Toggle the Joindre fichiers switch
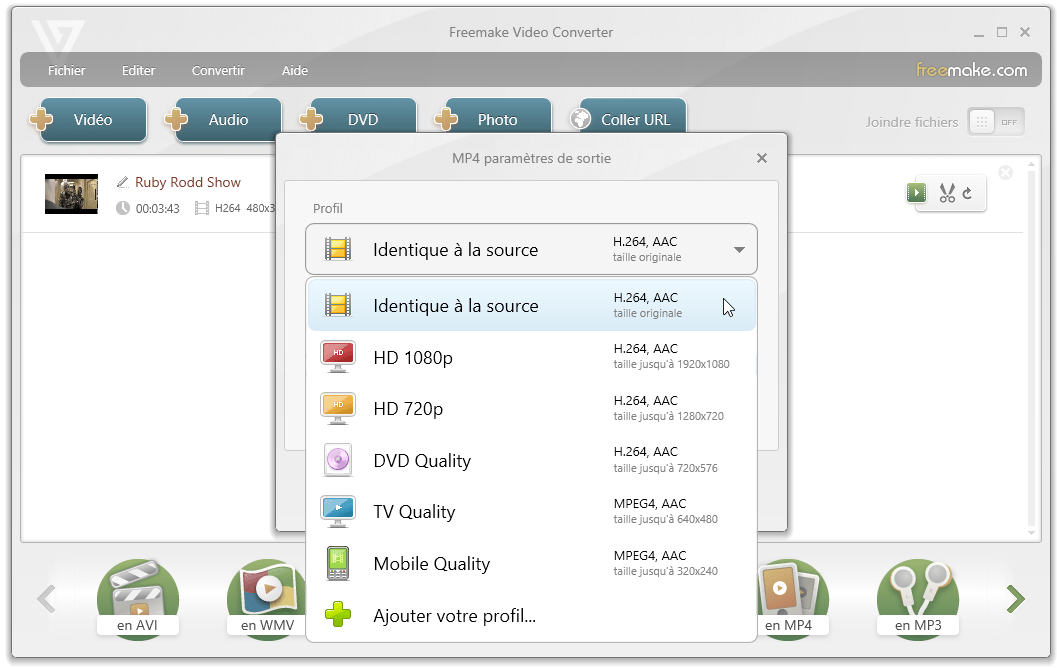 996,122
